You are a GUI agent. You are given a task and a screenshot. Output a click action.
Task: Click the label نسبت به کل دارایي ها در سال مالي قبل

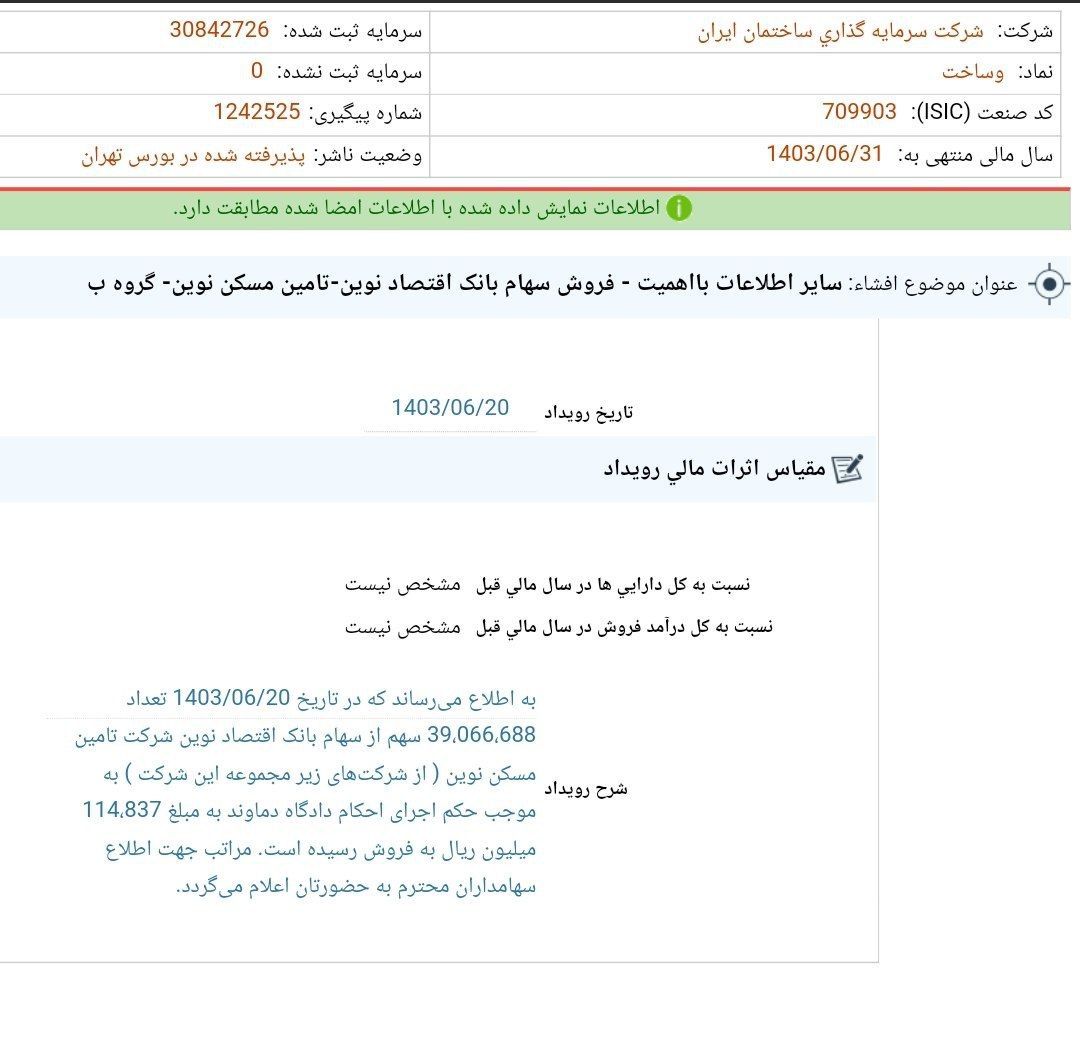coord(613,585)
